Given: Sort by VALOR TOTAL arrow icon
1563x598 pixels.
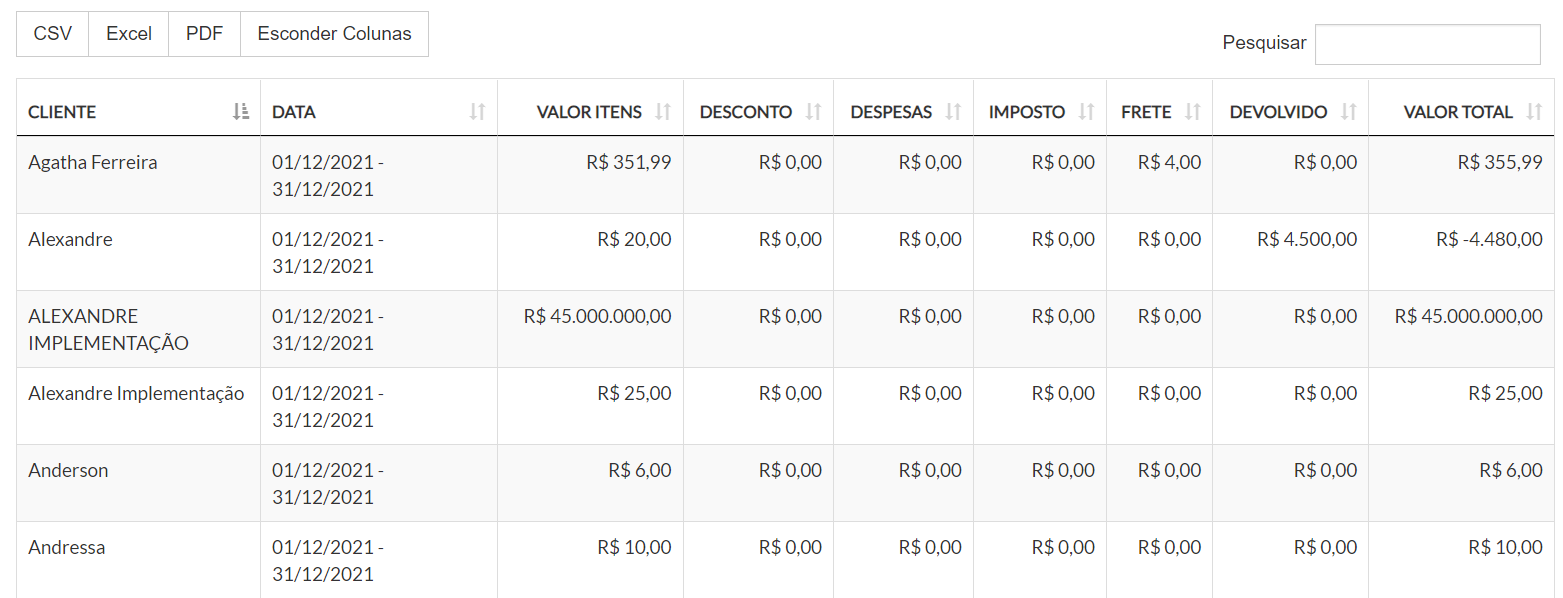Looking at the screenshot, I should click(1534, 112).
